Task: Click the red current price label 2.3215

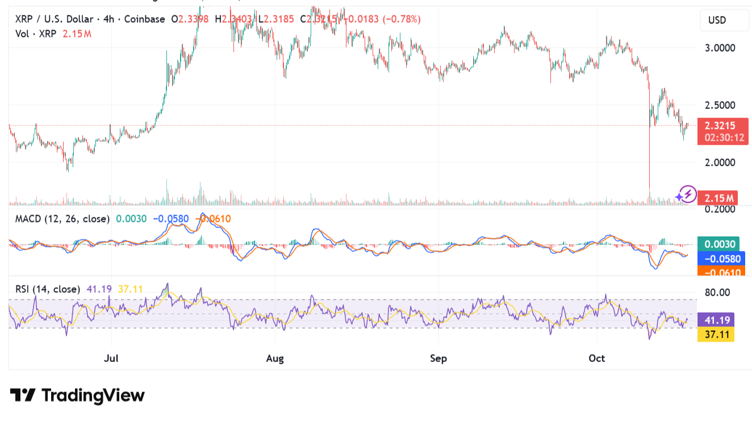Action: coord(720,126)
